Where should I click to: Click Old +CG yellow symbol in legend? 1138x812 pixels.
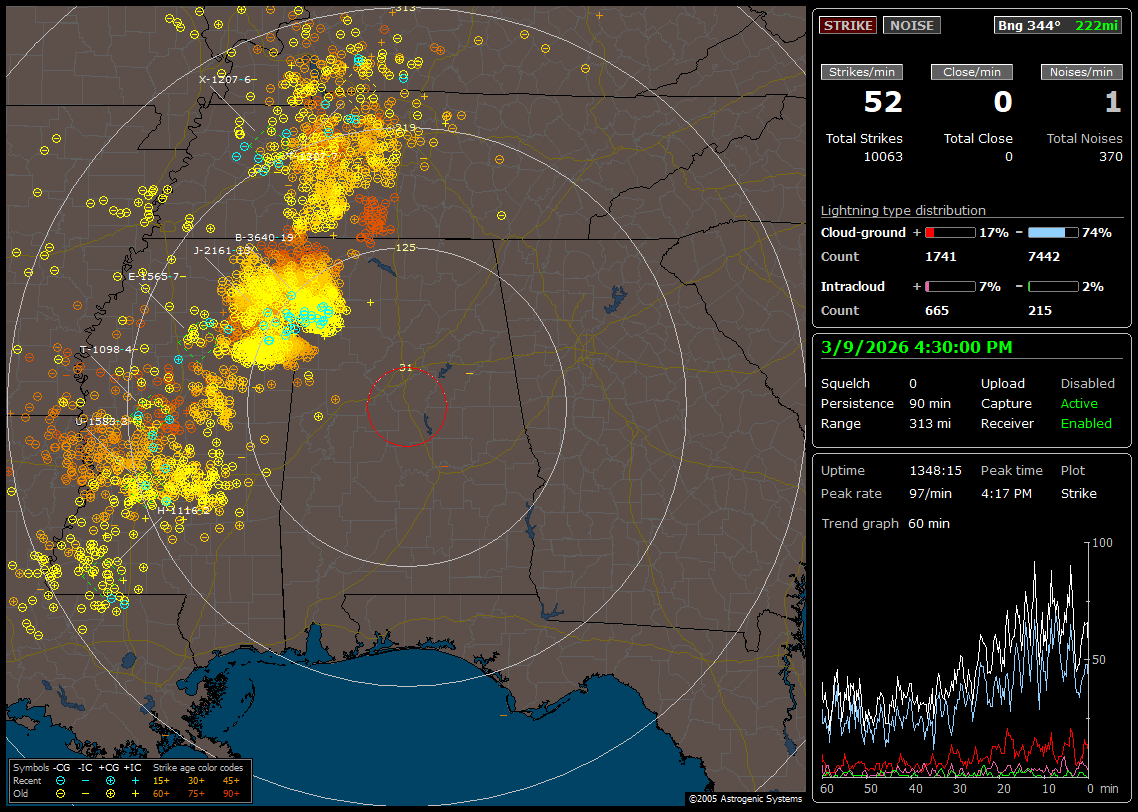point(110,793)
